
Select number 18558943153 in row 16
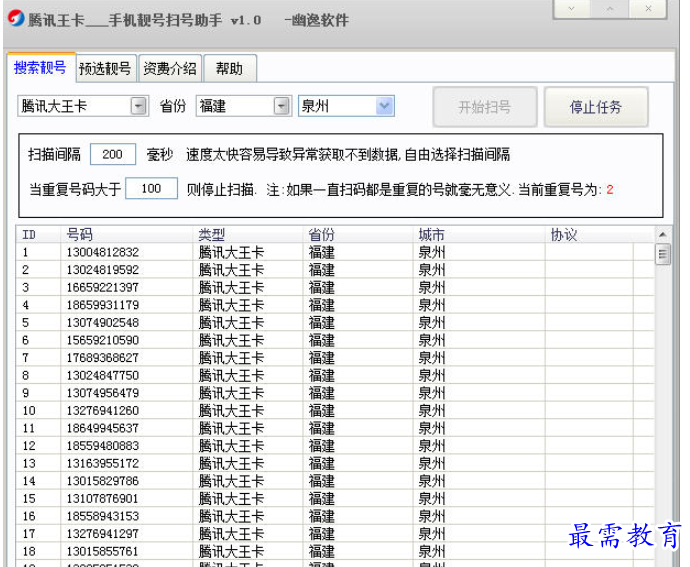tap(103, 516)
